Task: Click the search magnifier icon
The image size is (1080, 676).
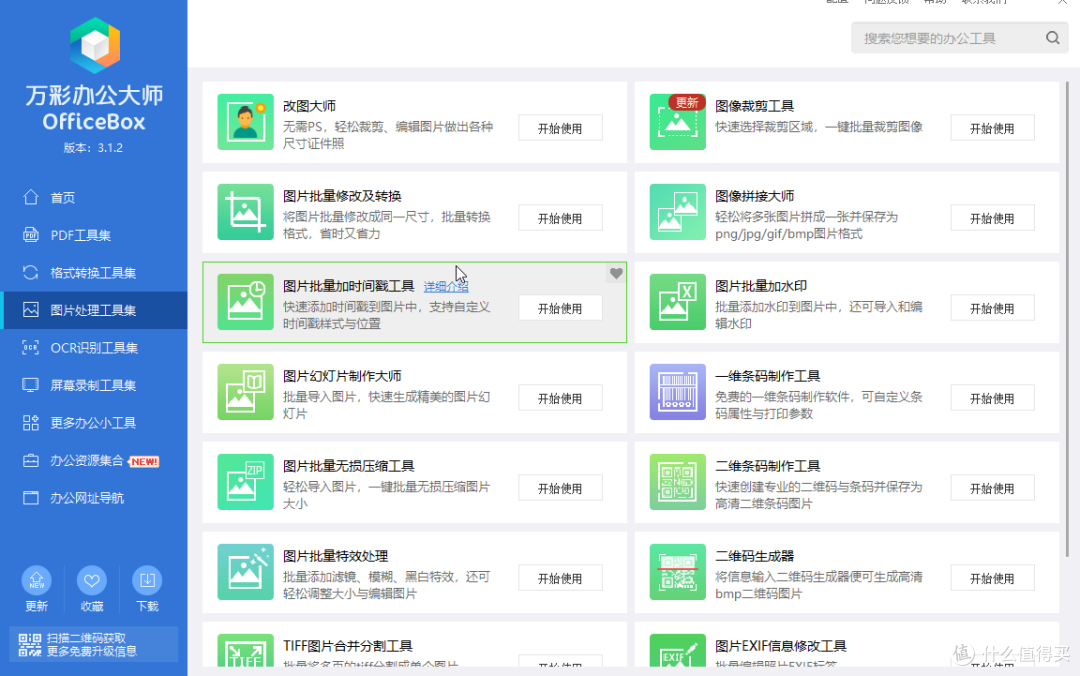Action: click(1052, 38)
